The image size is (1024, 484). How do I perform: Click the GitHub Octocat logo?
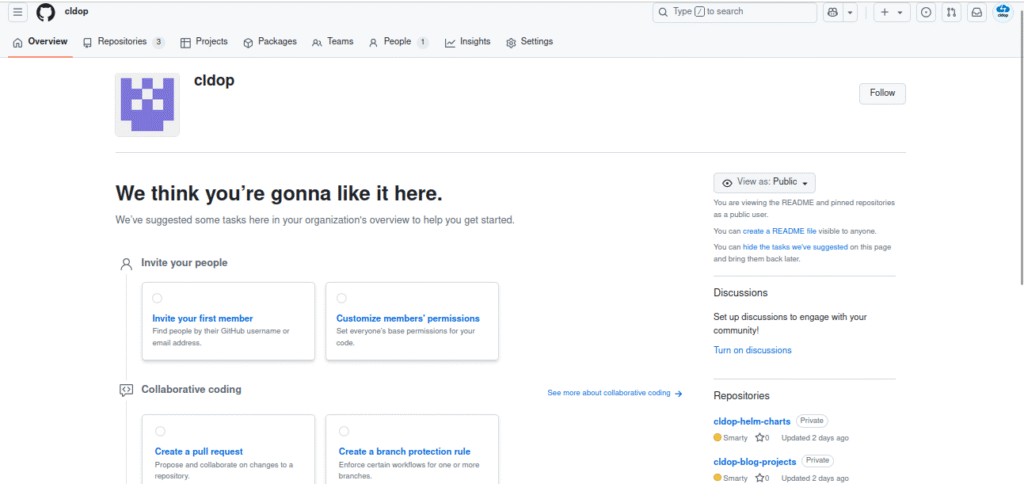[x=46, y=12]
